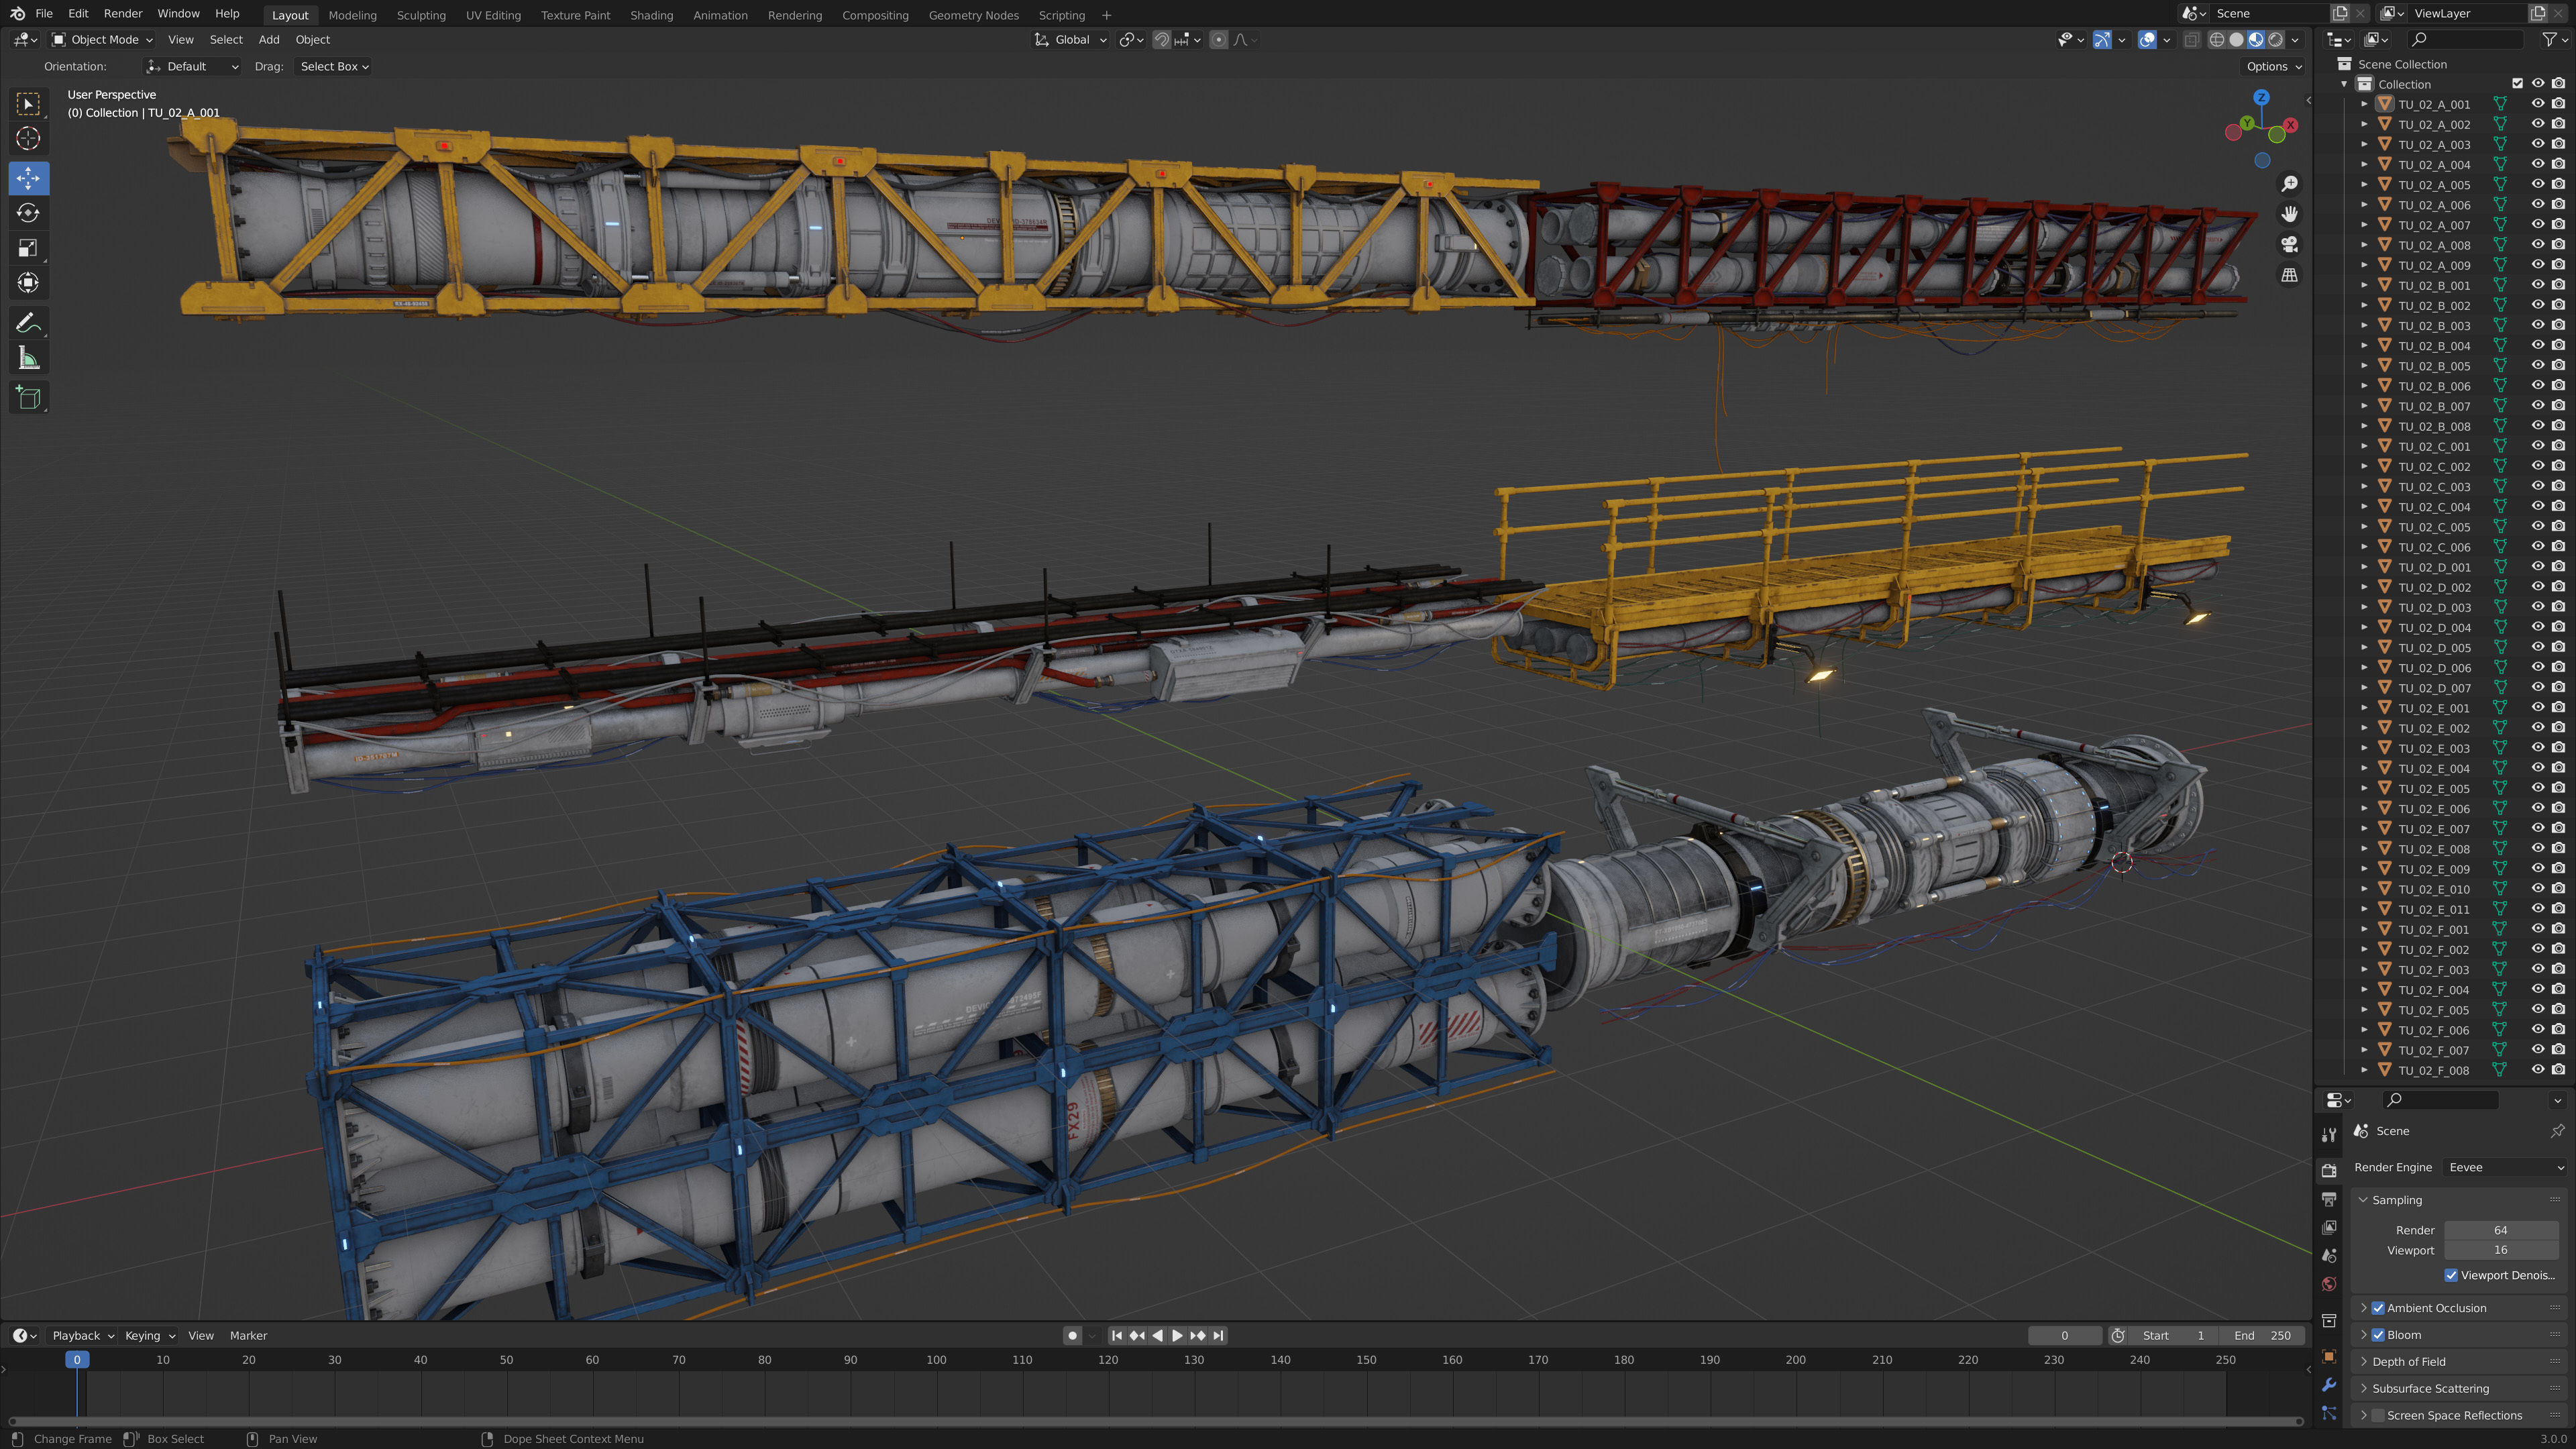Click the zoom viewport magnifier icon
2576x1449 pixels.
pos(2289,183)
